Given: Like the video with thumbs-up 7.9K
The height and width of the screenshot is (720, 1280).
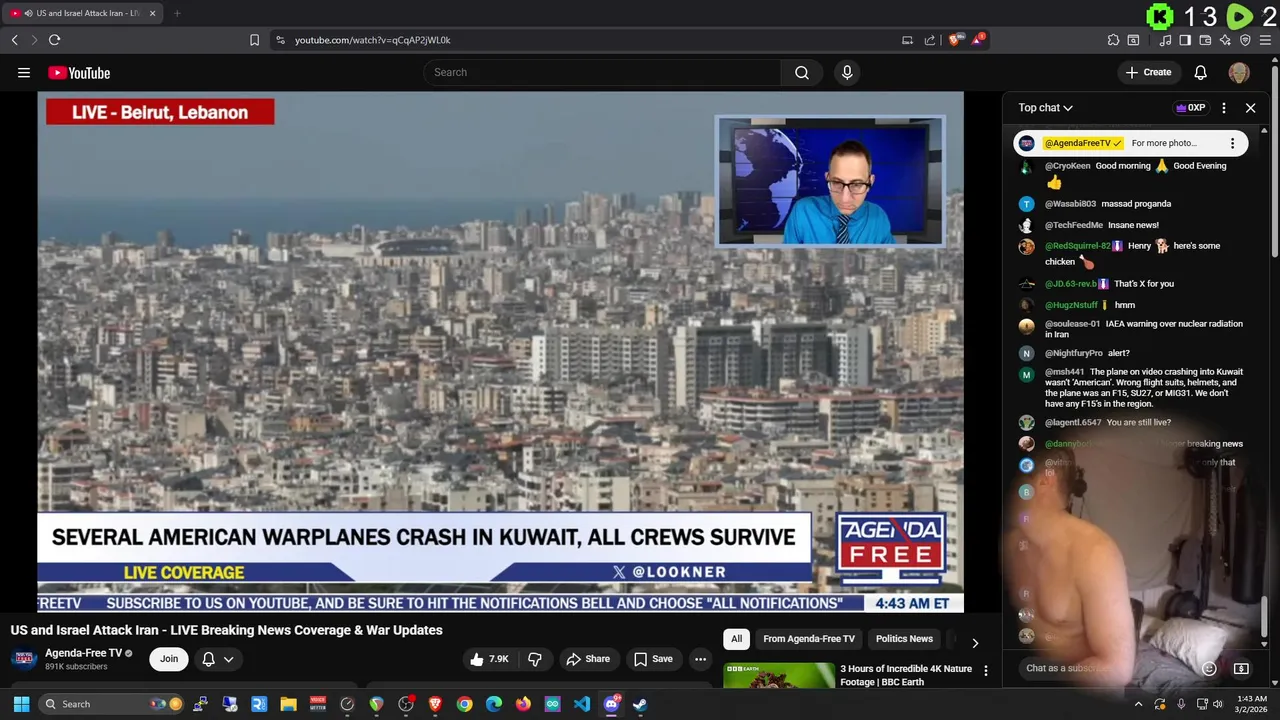Looking at the screenshot, I should coord(489,659).
